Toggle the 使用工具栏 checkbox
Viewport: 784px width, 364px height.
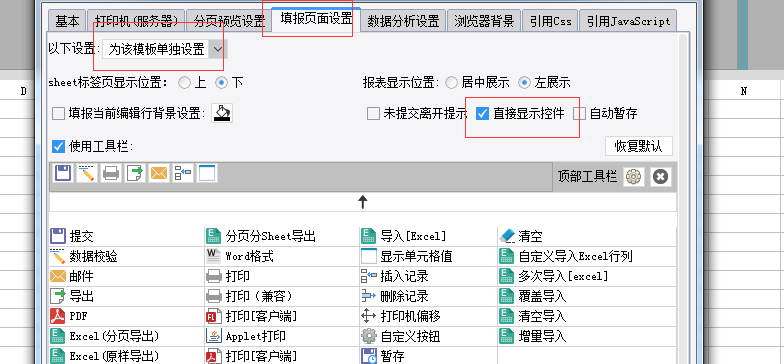pyautogui.click(x=58, y=146)
